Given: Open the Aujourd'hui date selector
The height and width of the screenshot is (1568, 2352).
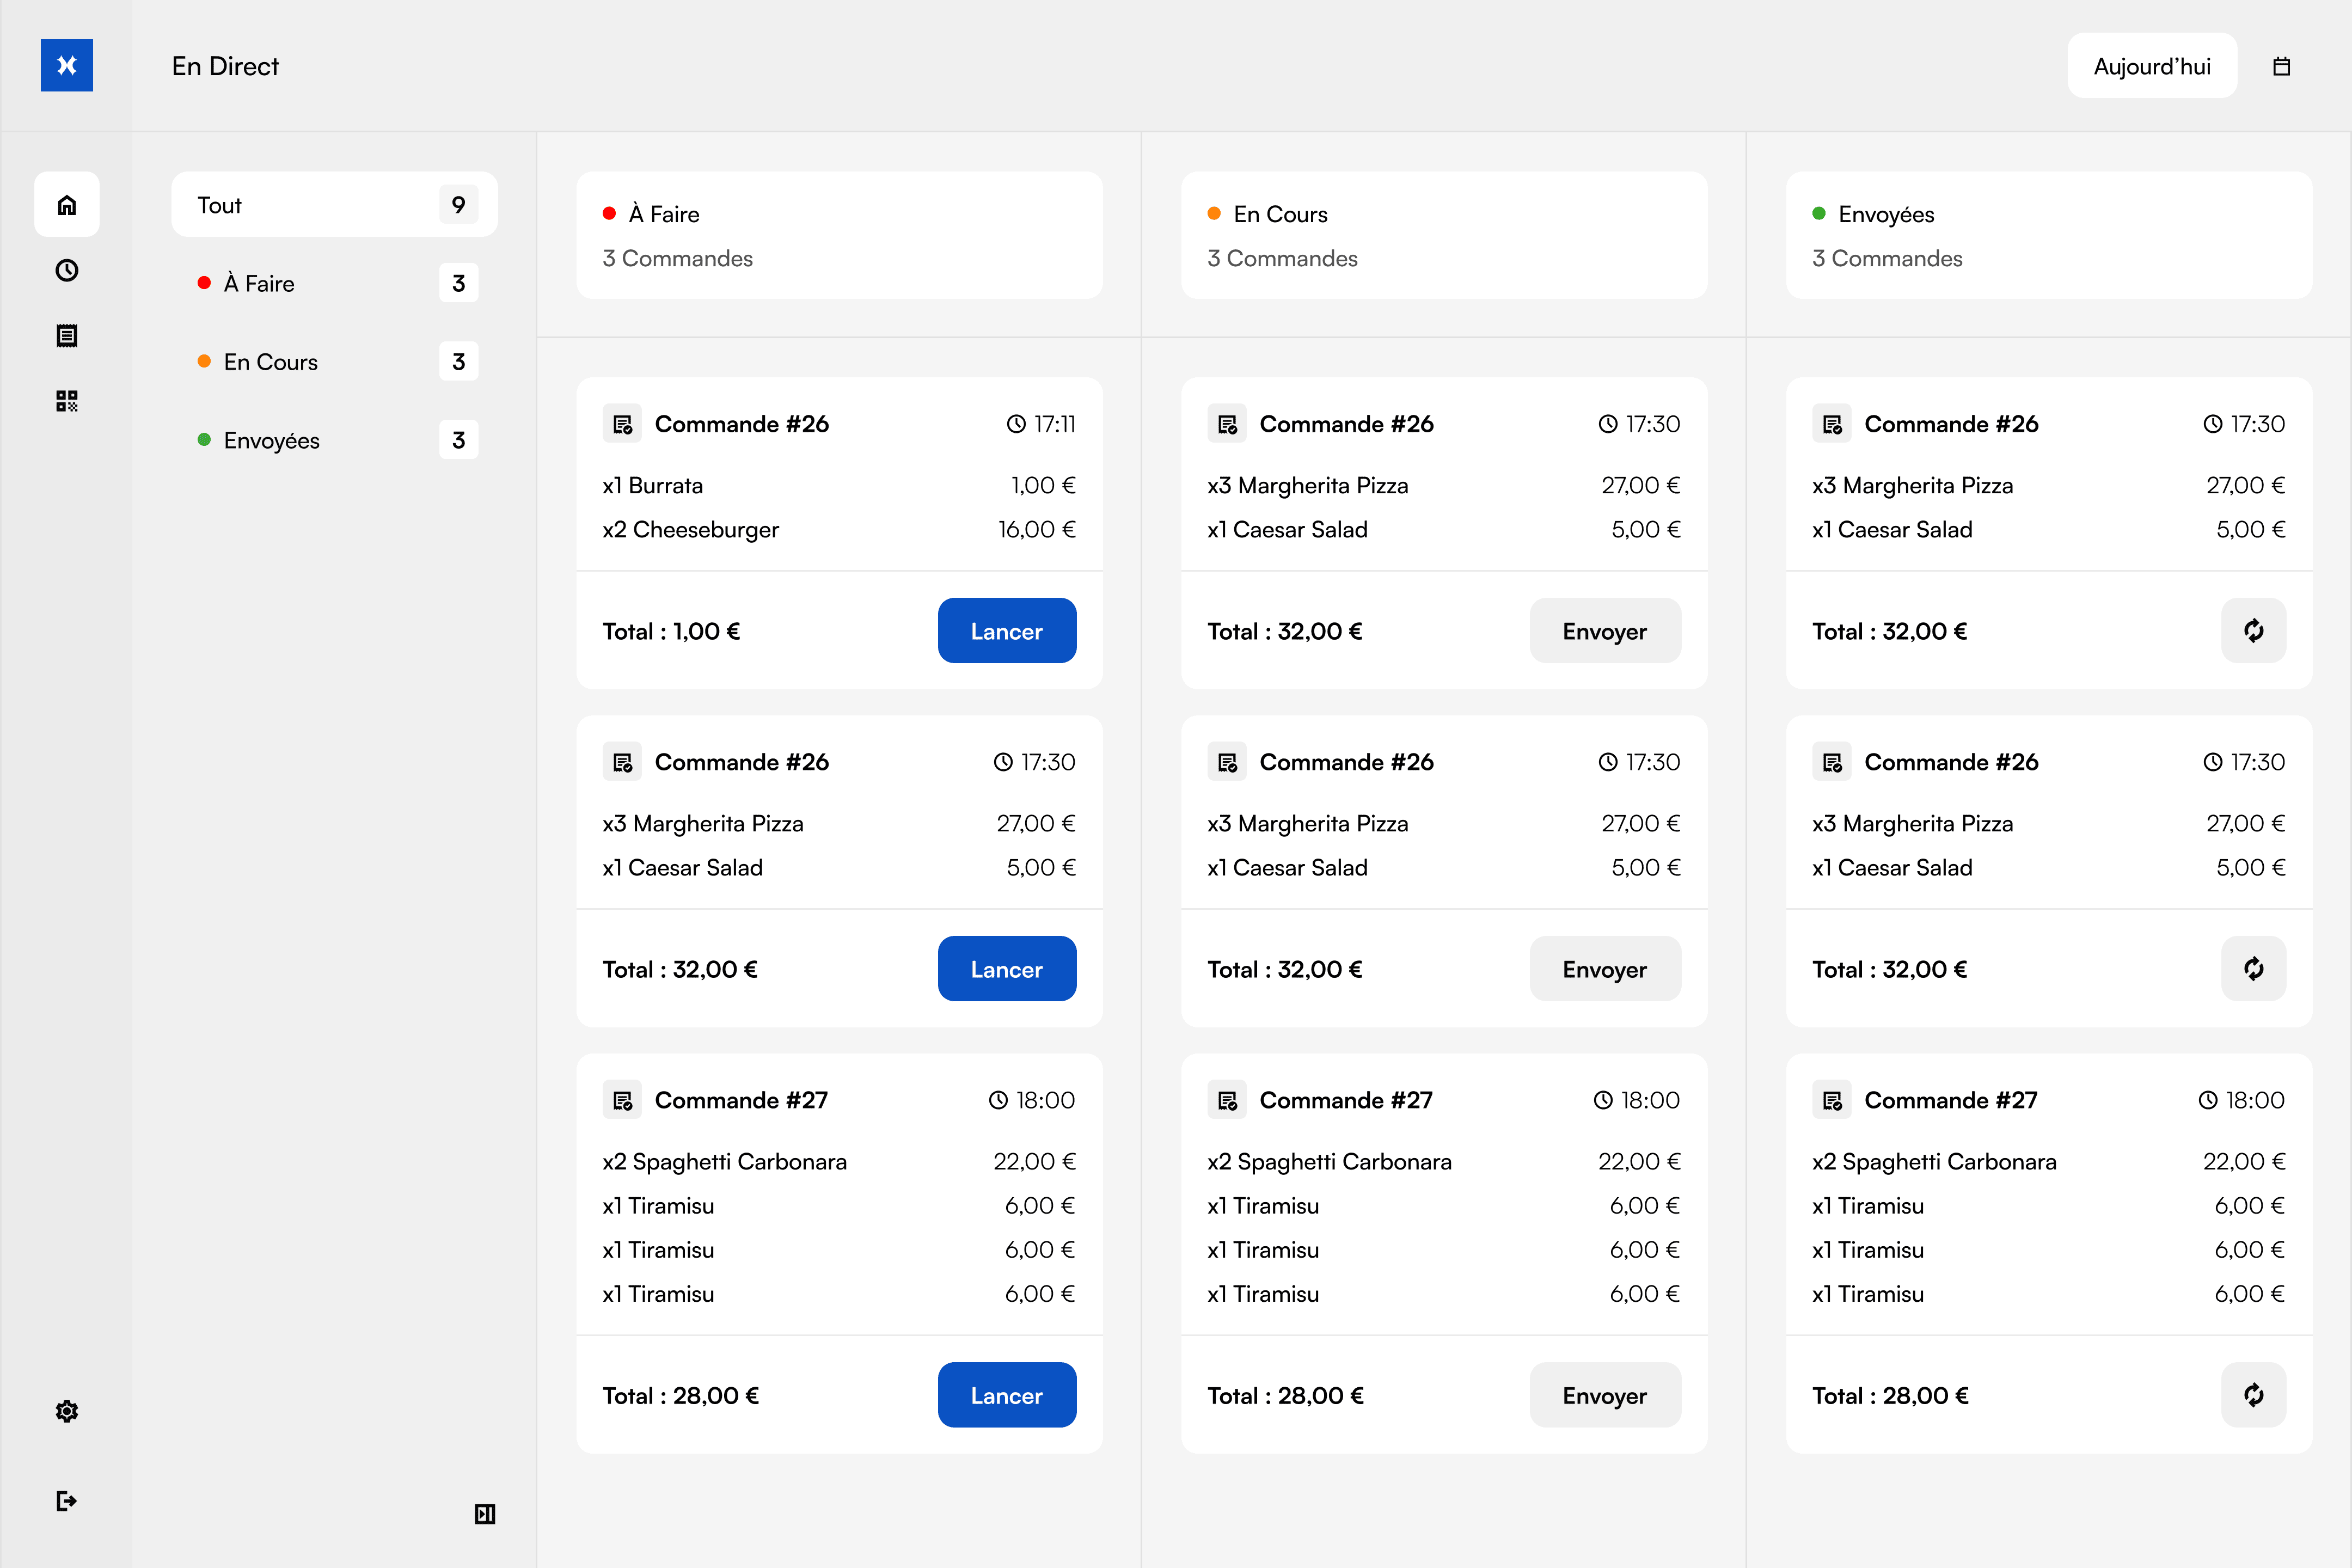Looking at the screenshot, I should coord(2151,66).
